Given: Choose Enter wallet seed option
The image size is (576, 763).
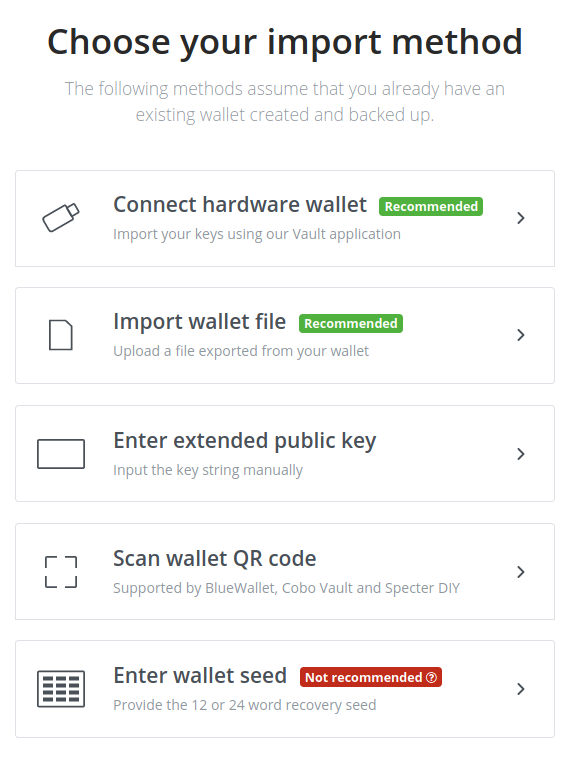Looking at the screenshot, I should tap(285, 689).
